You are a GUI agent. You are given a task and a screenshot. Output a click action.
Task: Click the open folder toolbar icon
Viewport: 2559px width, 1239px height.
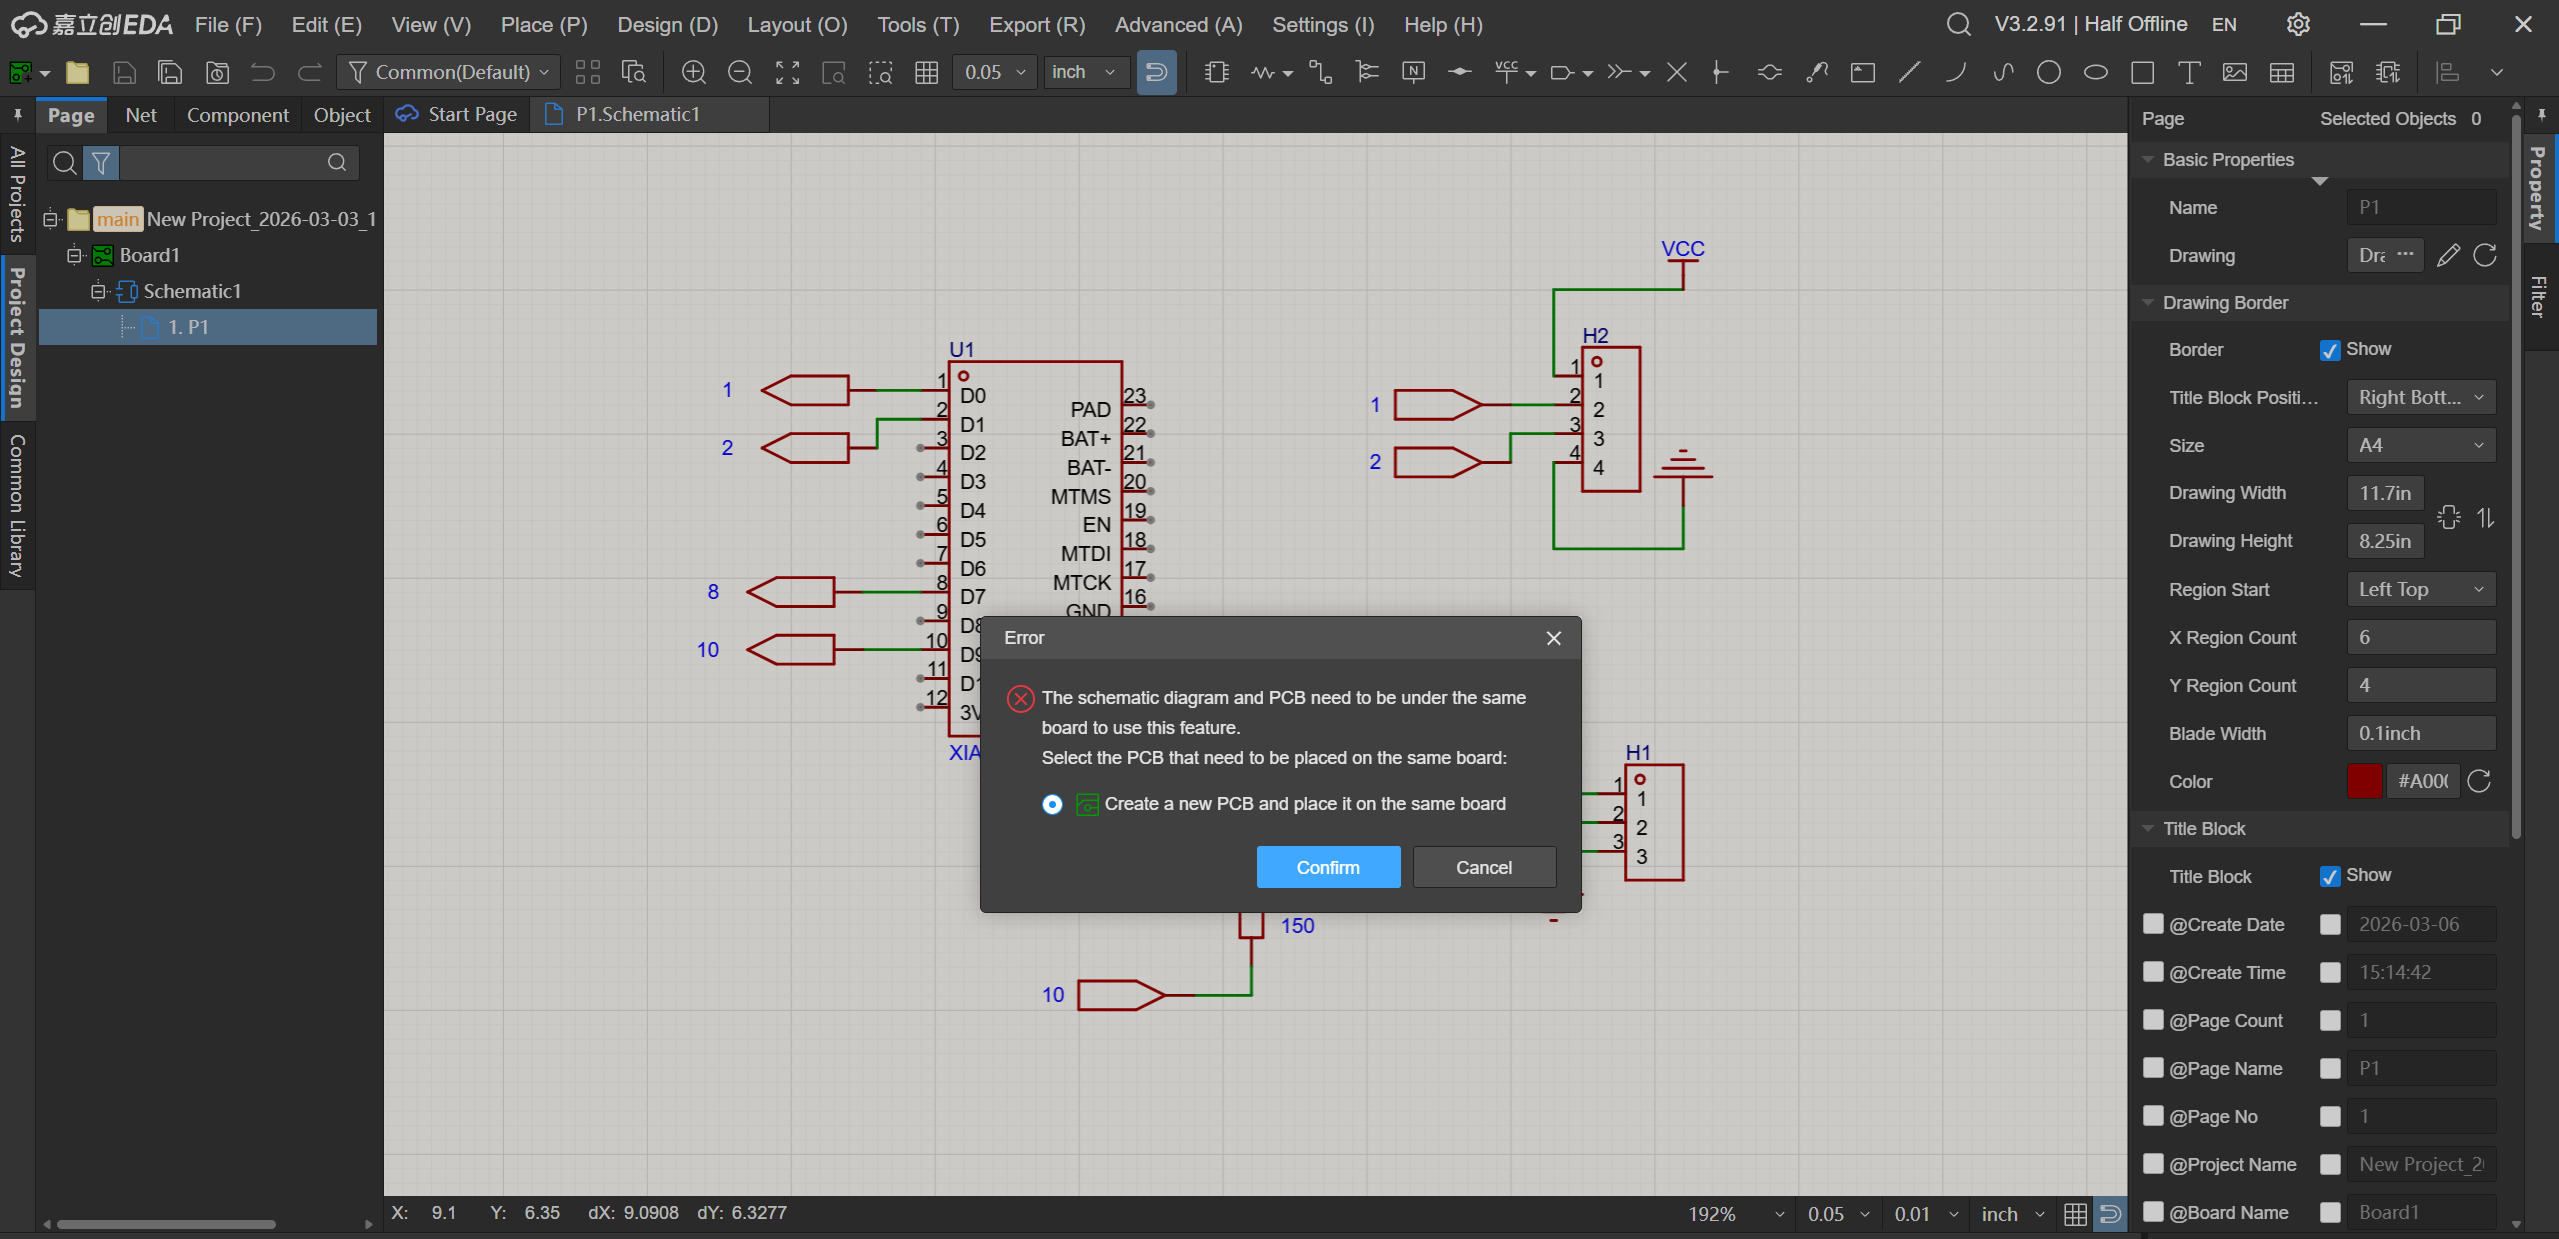(x=77, y=72)
